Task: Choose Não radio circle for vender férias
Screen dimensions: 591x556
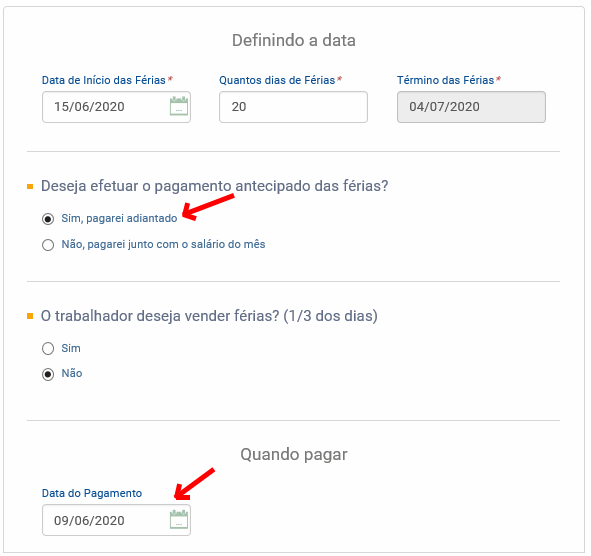Action: pyautogui.click(x=48, y=375)
